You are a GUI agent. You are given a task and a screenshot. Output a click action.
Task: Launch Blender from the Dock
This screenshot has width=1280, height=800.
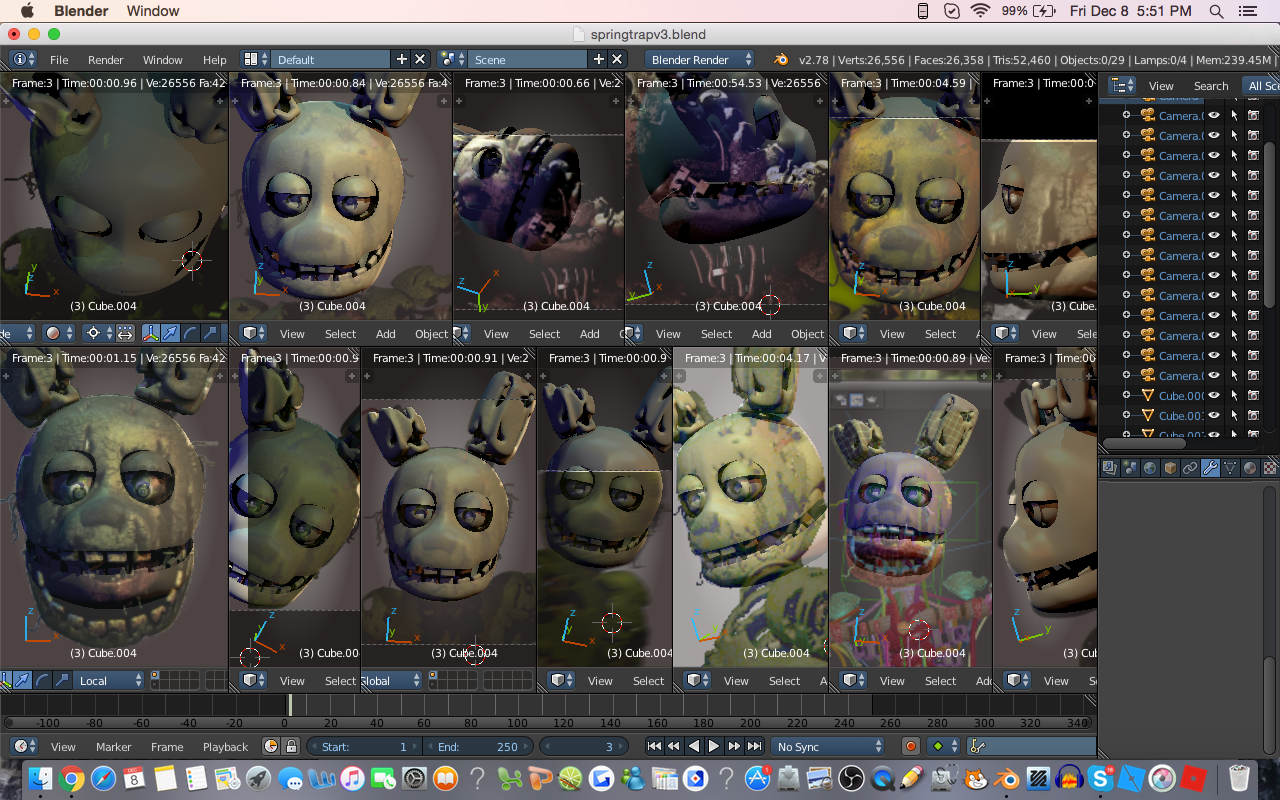1007,777
